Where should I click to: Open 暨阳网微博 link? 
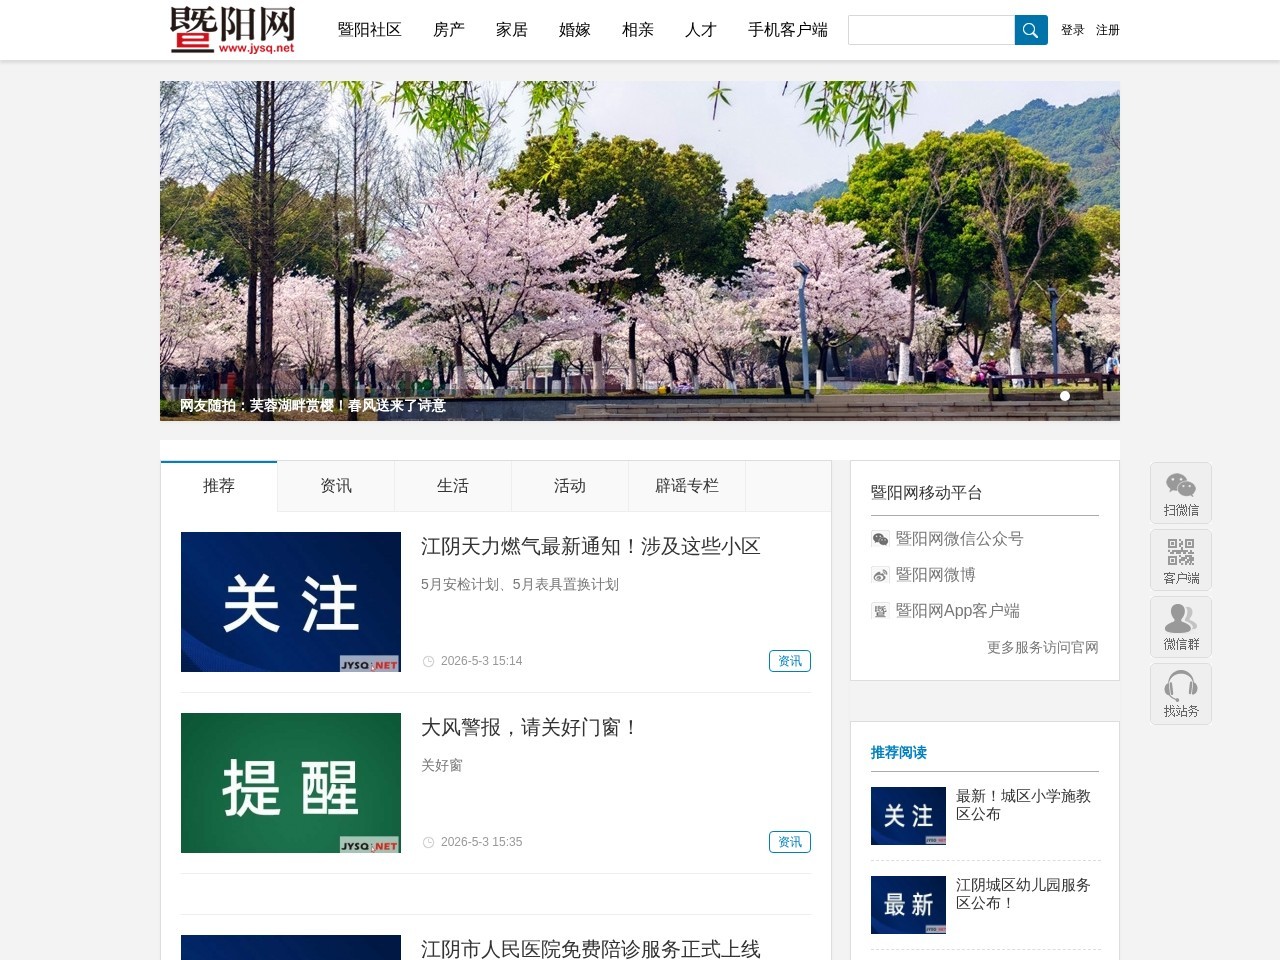[935, 575]
